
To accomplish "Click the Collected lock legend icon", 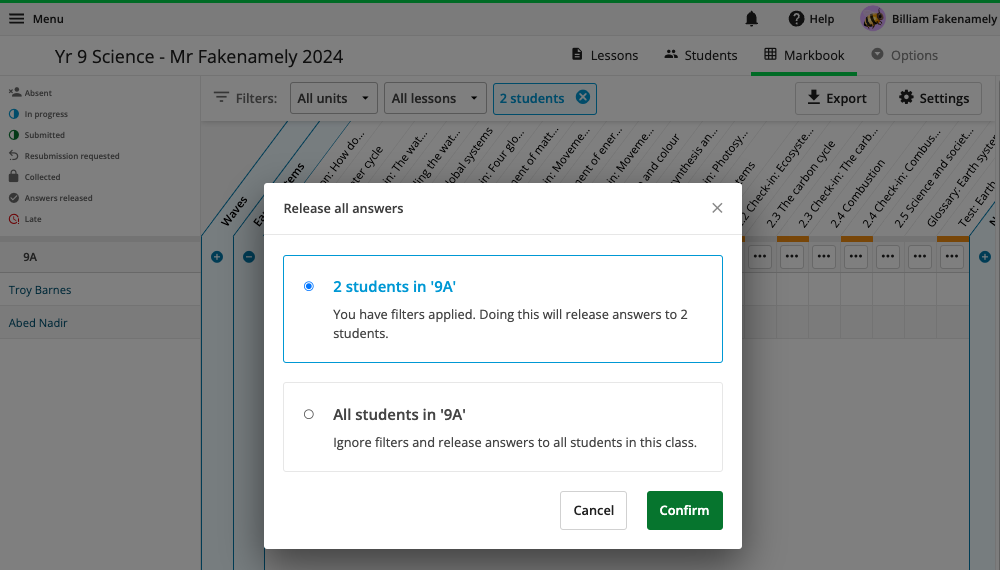I will pos(14,177).
